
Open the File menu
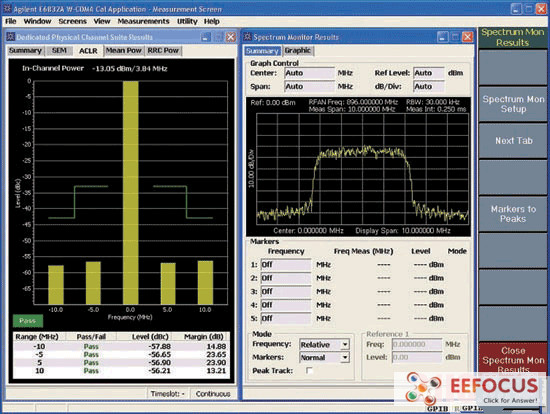pyautogui.click(x=11, y=21)
